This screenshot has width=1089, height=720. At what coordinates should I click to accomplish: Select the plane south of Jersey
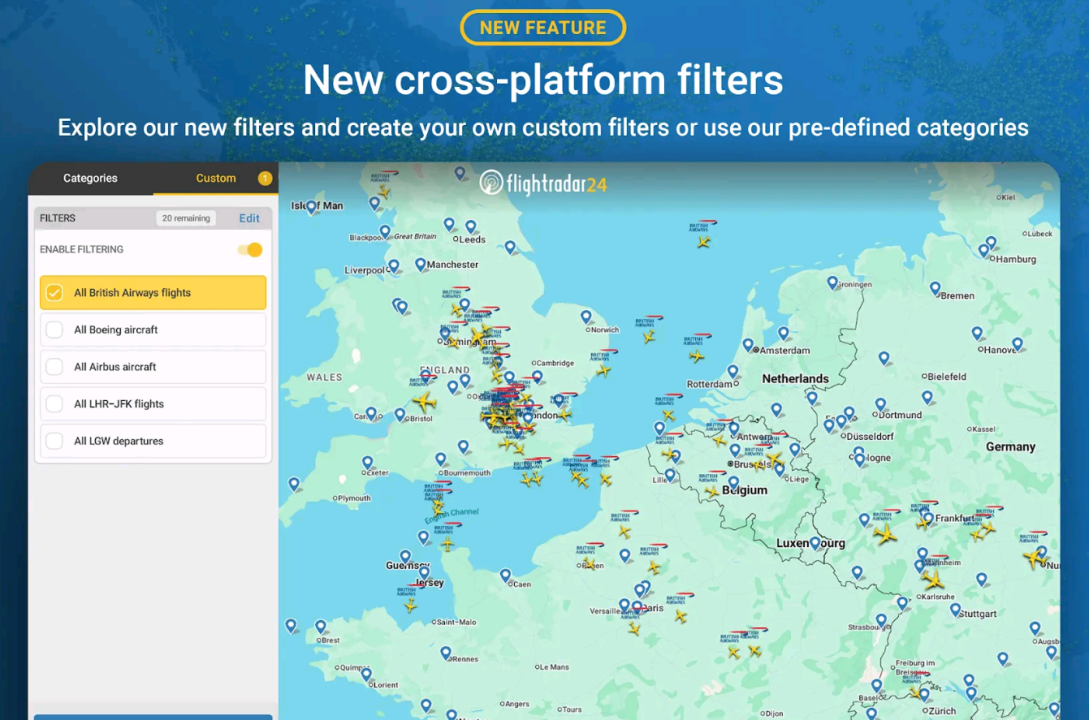[410, 607]
